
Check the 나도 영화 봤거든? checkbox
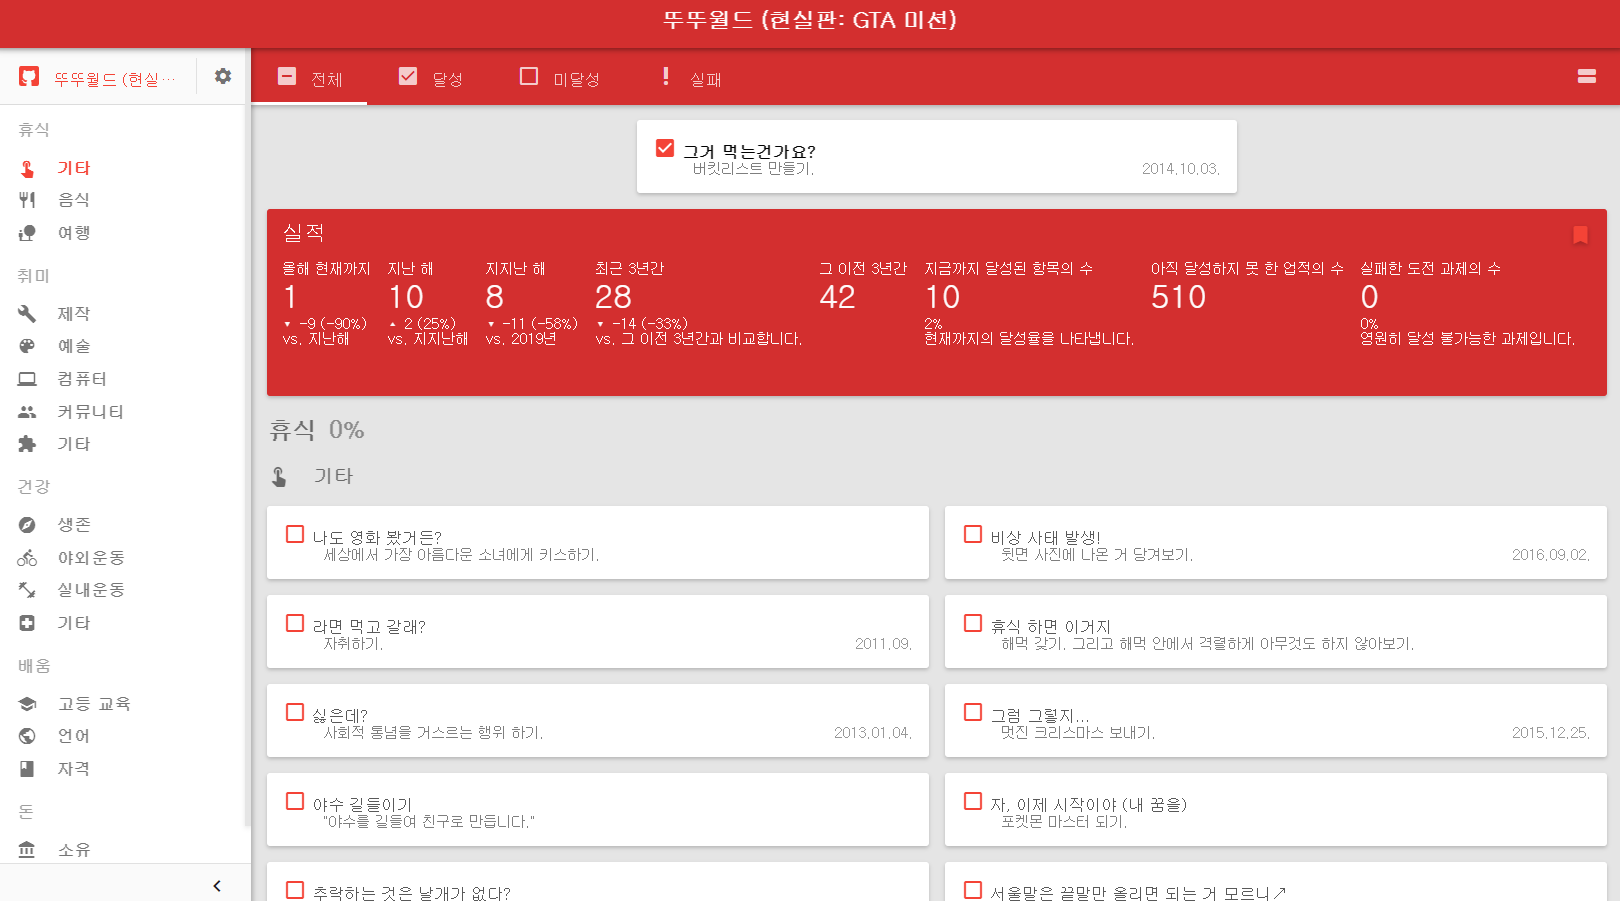[295, 534]
